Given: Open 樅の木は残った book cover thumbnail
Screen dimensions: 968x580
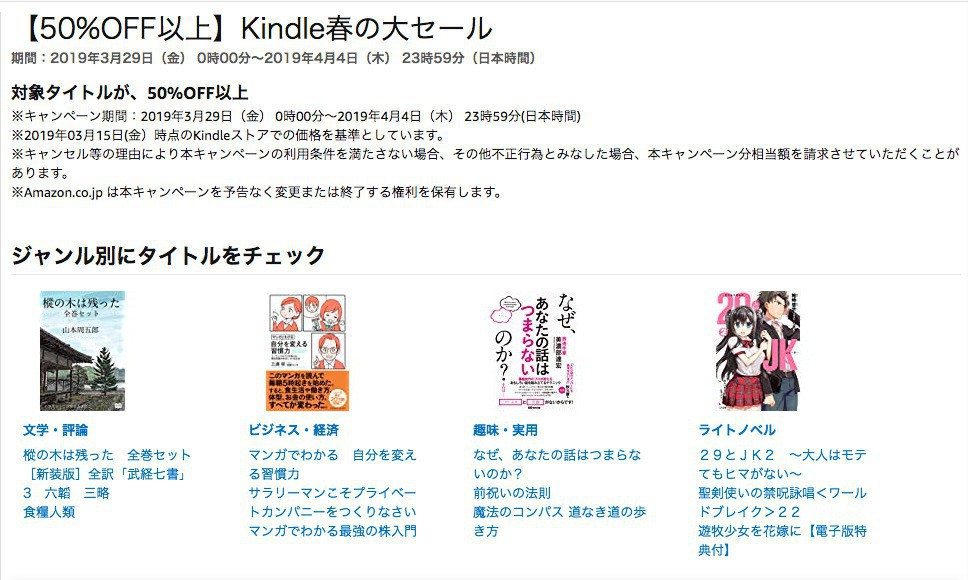Looking at the screenshot, I should click(x=82, y=350).
